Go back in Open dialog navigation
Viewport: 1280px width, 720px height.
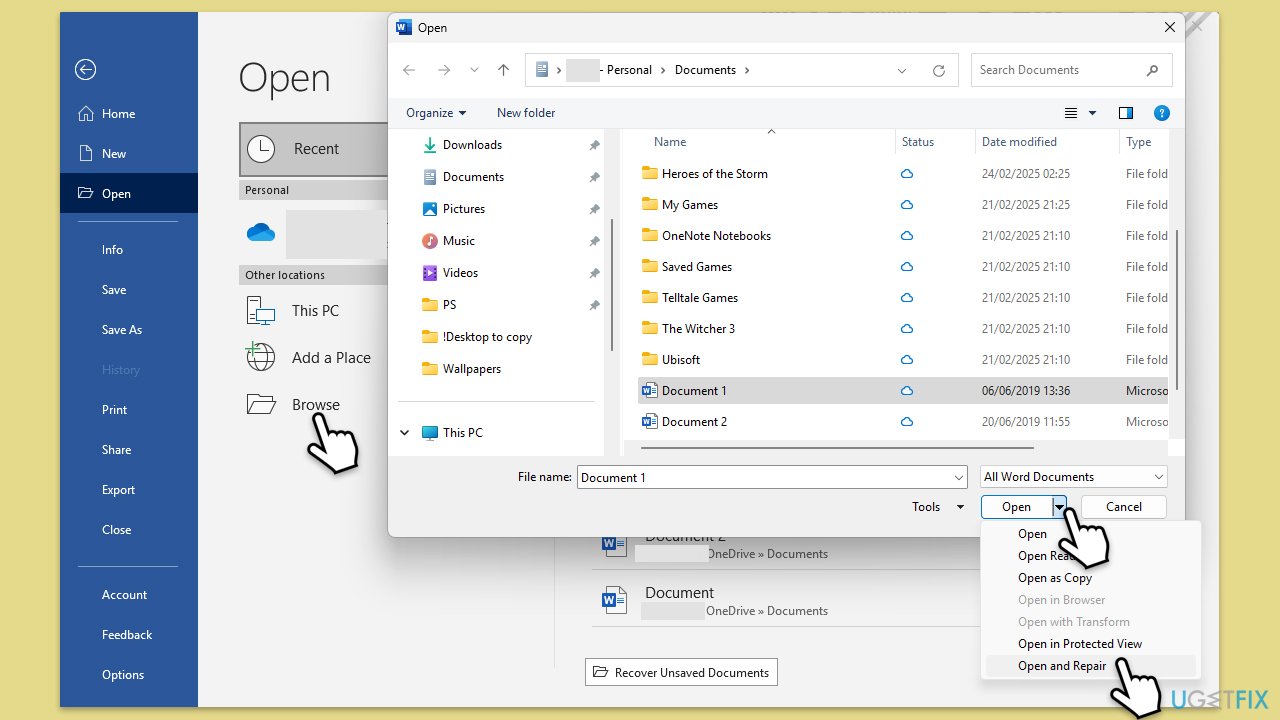pos(408,70)
